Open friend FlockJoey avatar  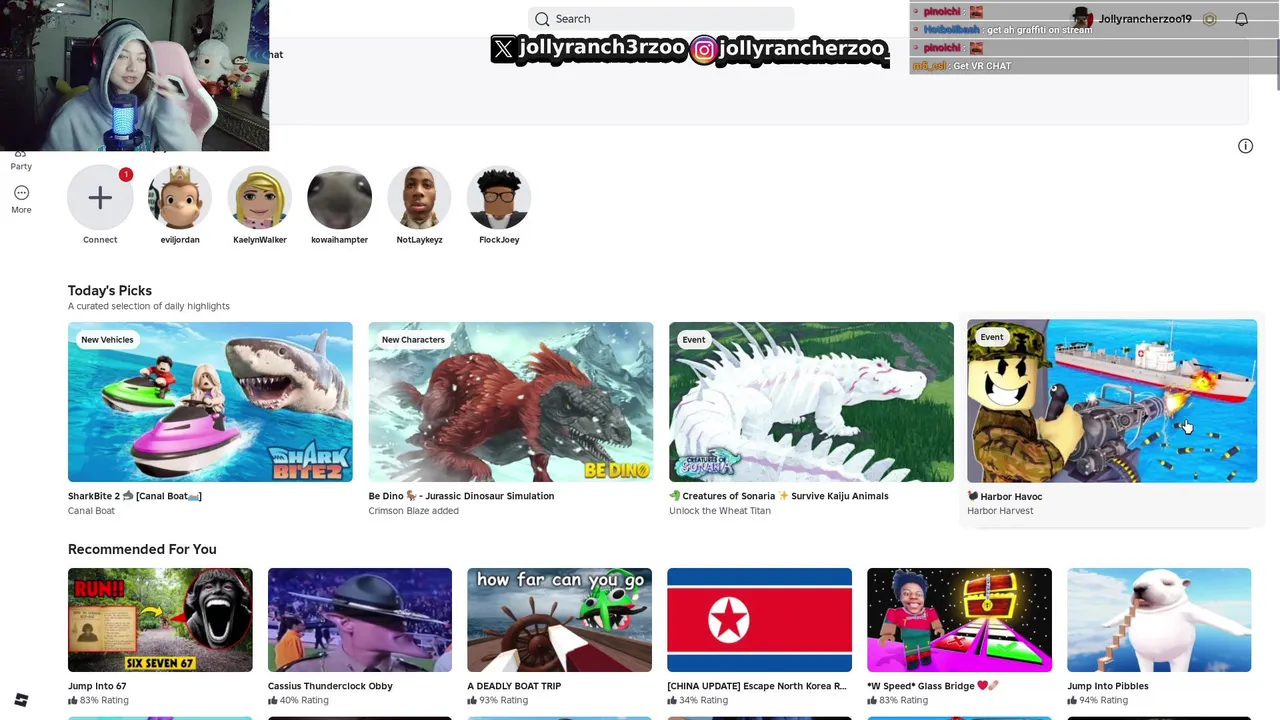coord(499,197)
